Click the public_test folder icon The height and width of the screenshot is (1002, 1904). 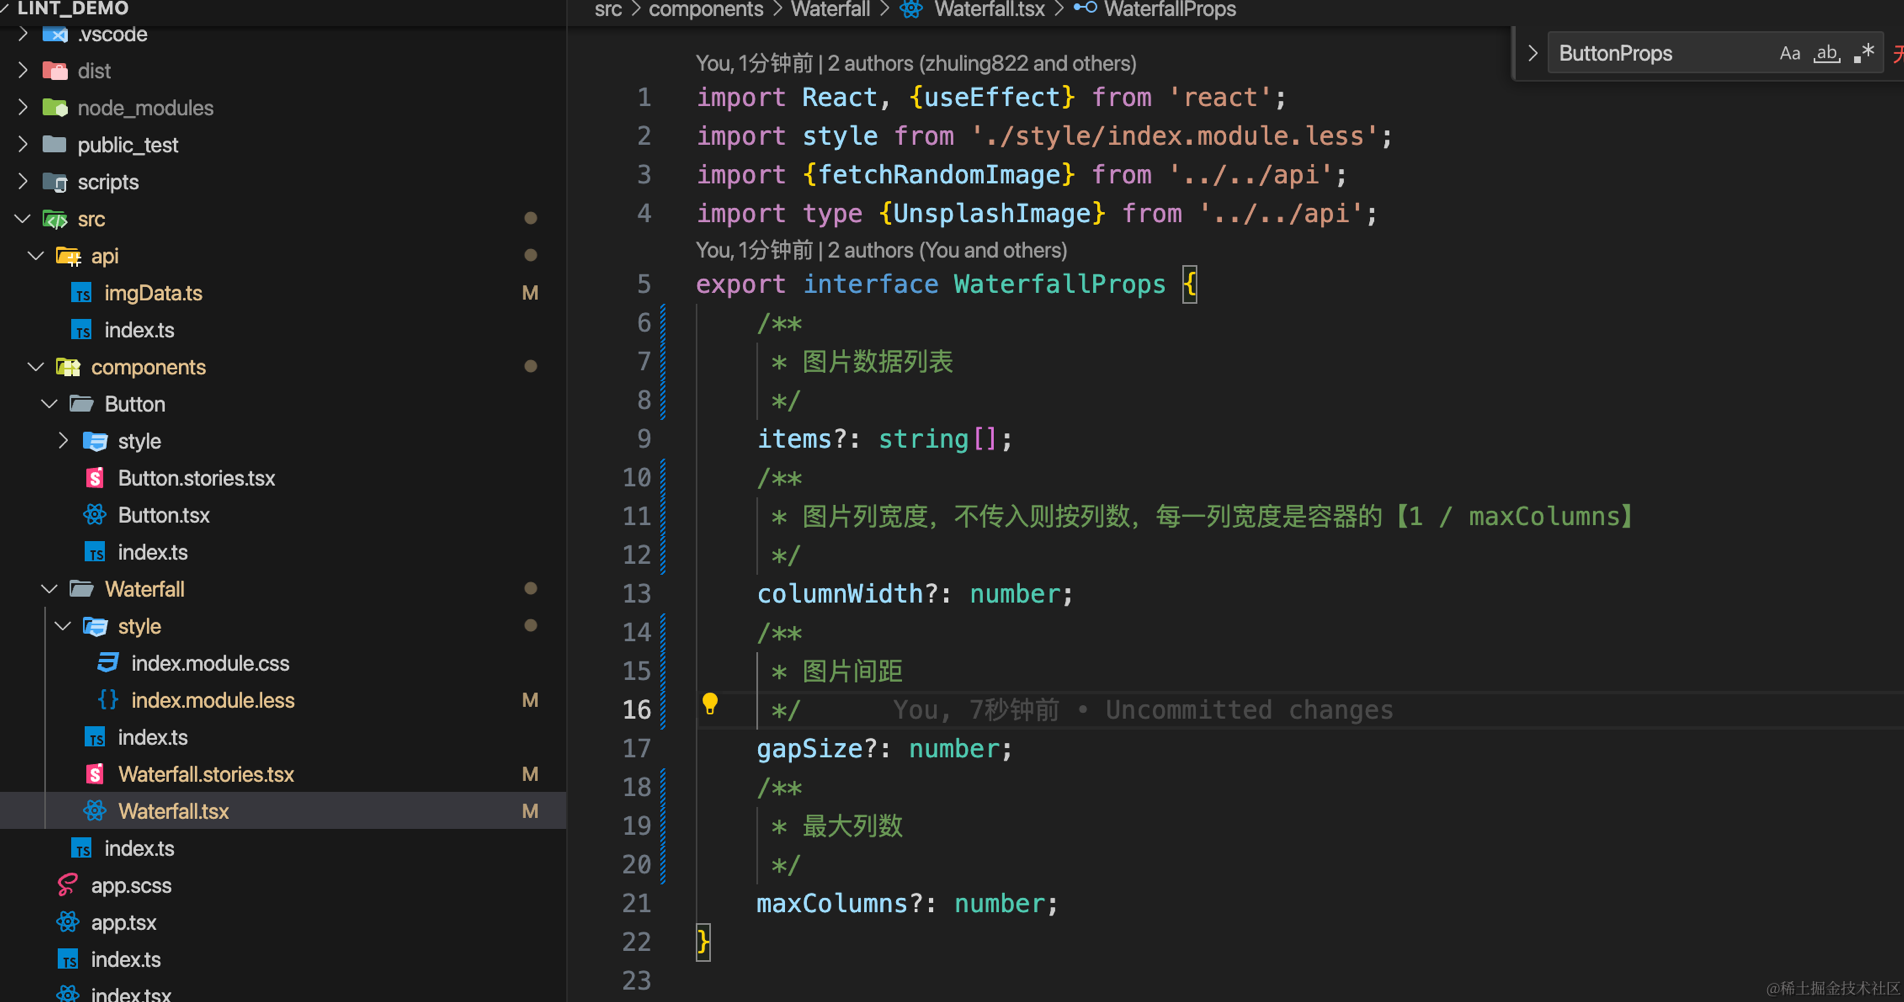[x=55, y=145]
